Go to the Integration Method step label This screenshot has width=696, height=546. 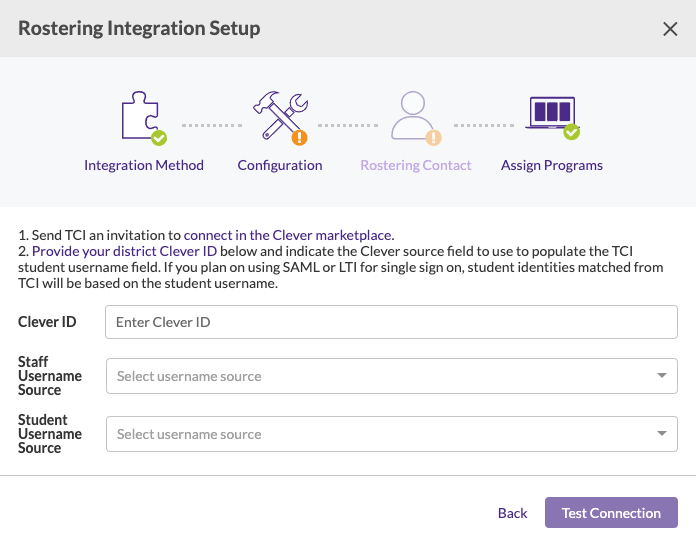coord(144,165)
